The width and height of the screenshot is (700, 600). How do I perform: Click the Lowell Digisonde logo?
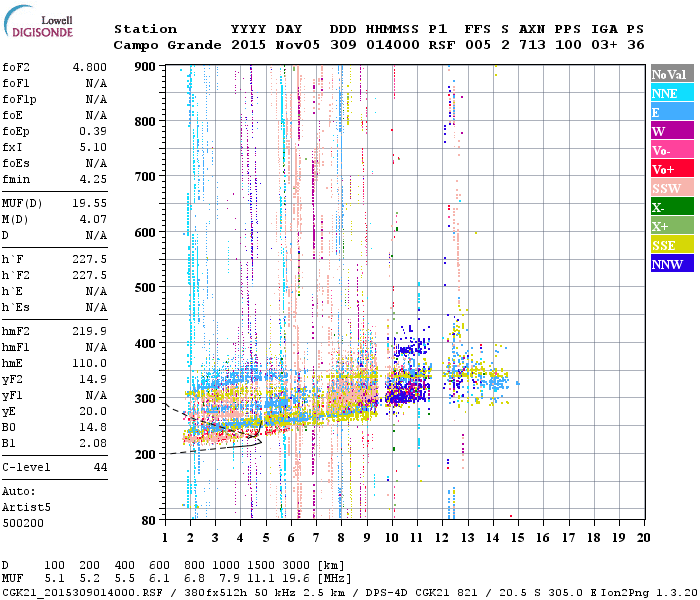pyautogui.click(x=38, y=22)
